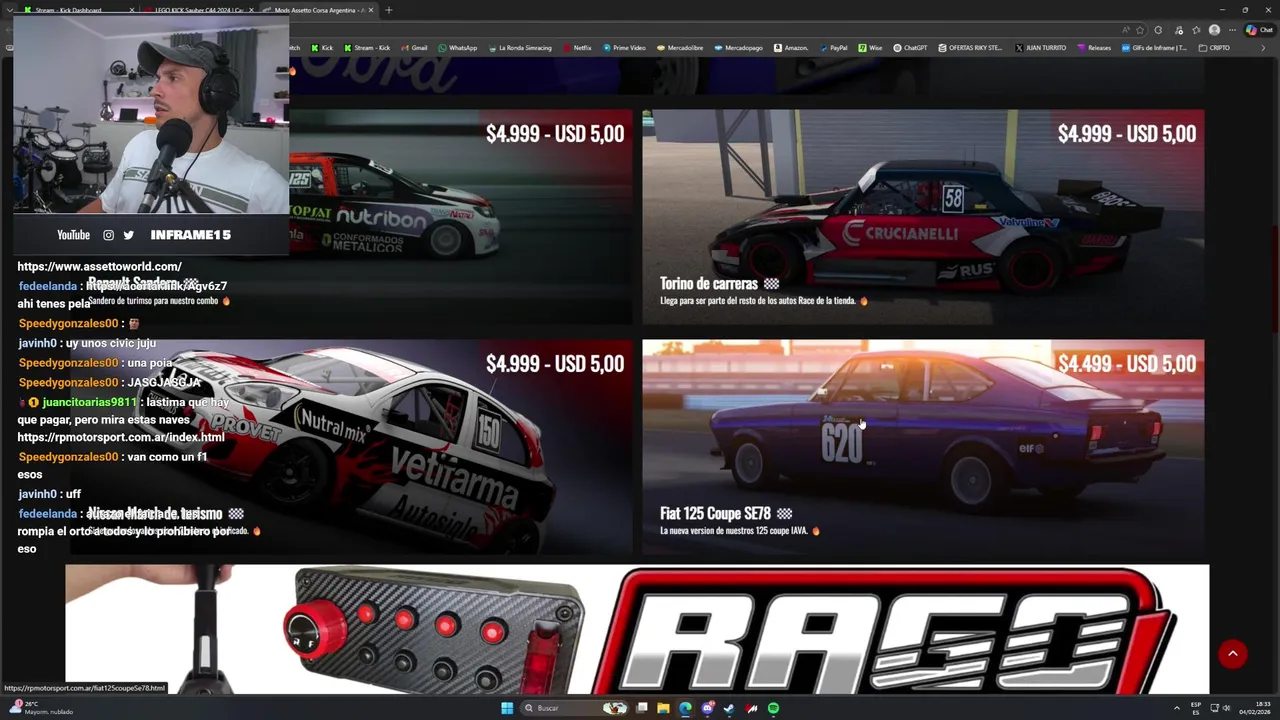
Task: Open the Releases bookmark
Action: 1094,48
